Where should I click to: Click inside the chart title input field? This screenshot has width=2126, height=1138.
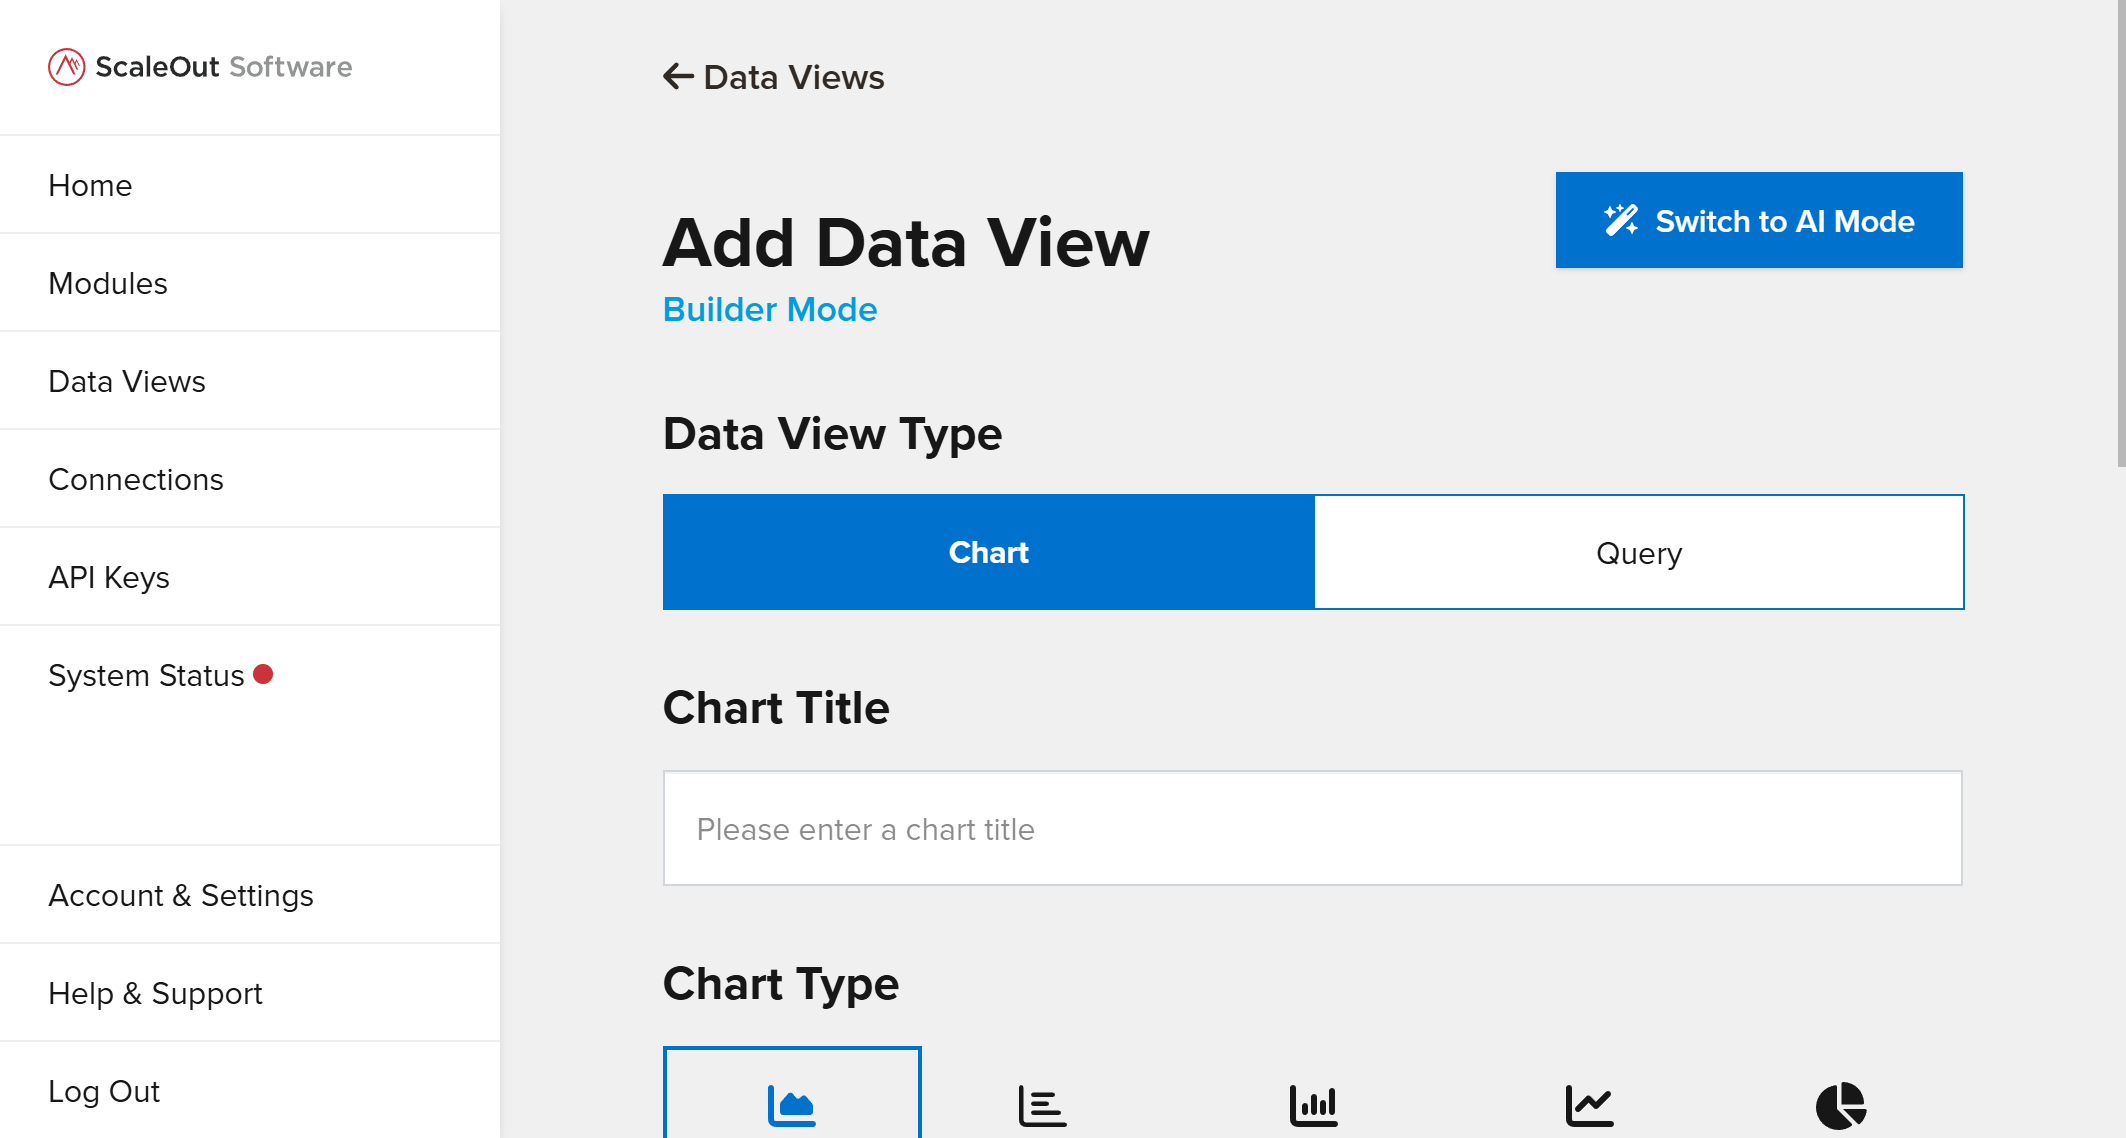1312,829
